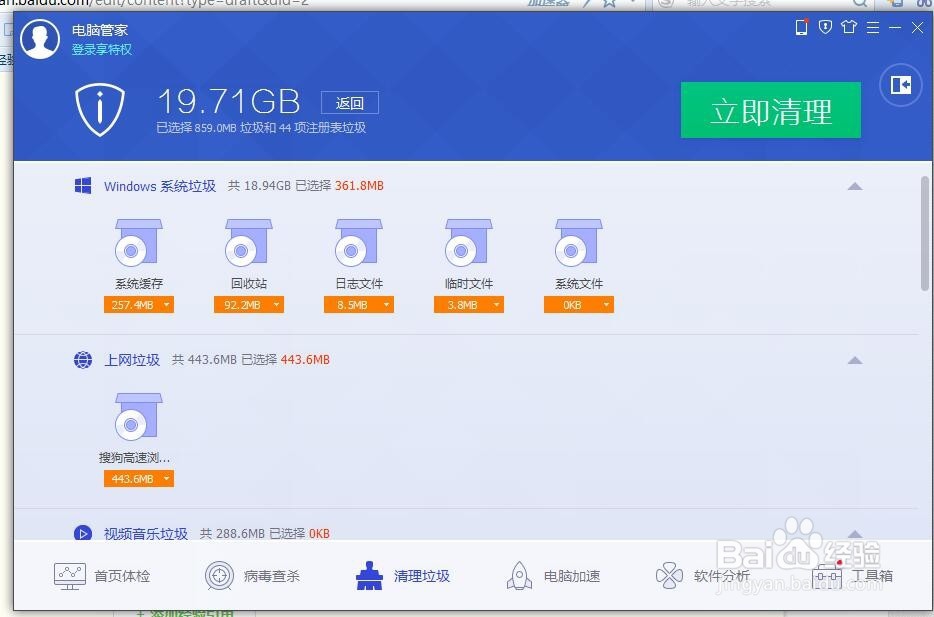Collapse the 视频音乐垃圾 section
The image size is (934, 617).
(x=855, y=534)
